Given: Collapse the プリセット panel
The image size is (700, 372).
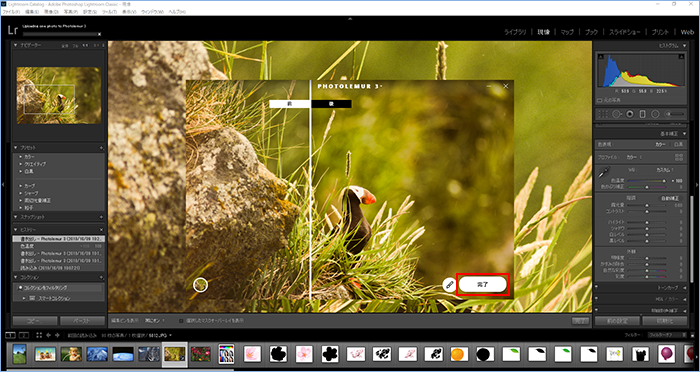Looking at the screenshot, I should pos(16,148).
